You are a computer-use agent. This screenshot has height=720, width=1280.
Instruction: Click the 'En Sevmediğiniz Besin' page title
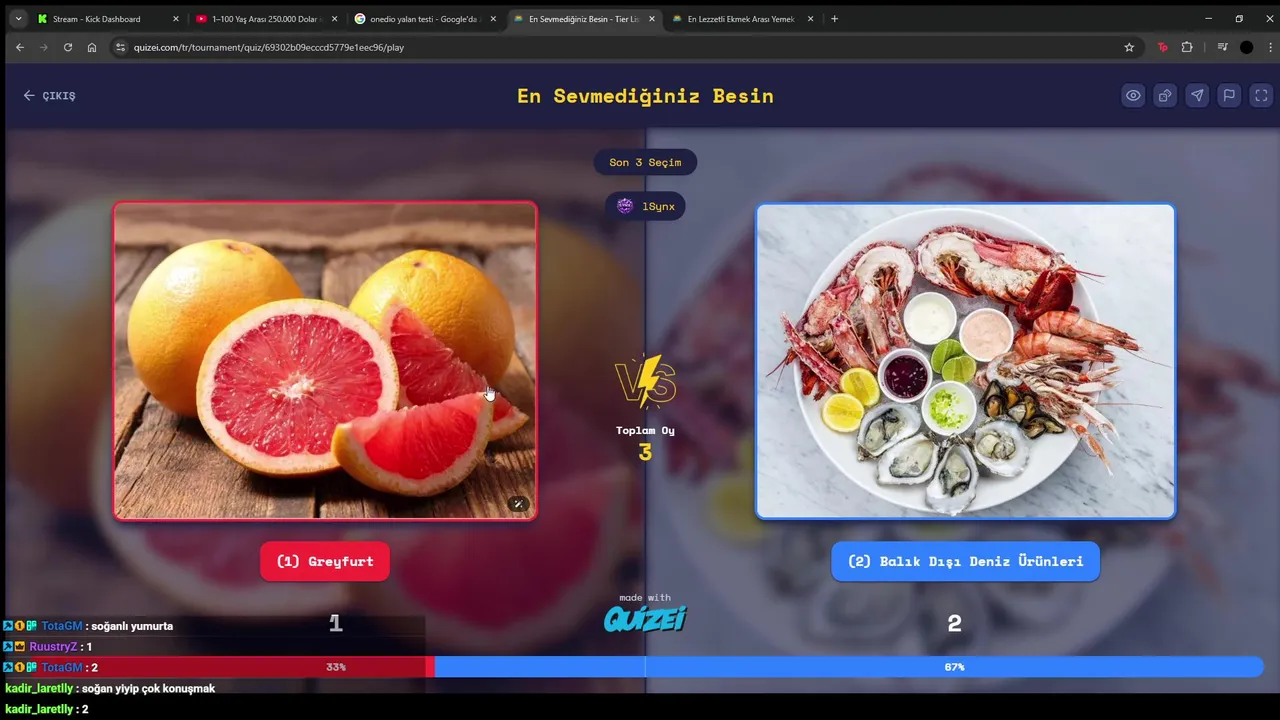pos(645,96)
